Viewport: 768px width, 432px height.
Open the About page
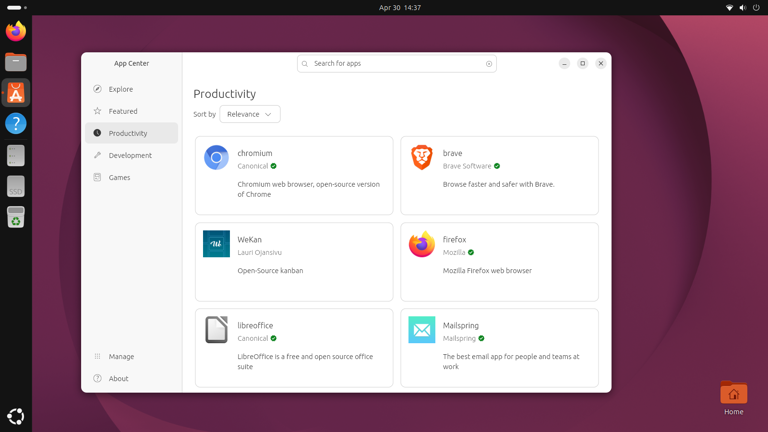point(131,379)
